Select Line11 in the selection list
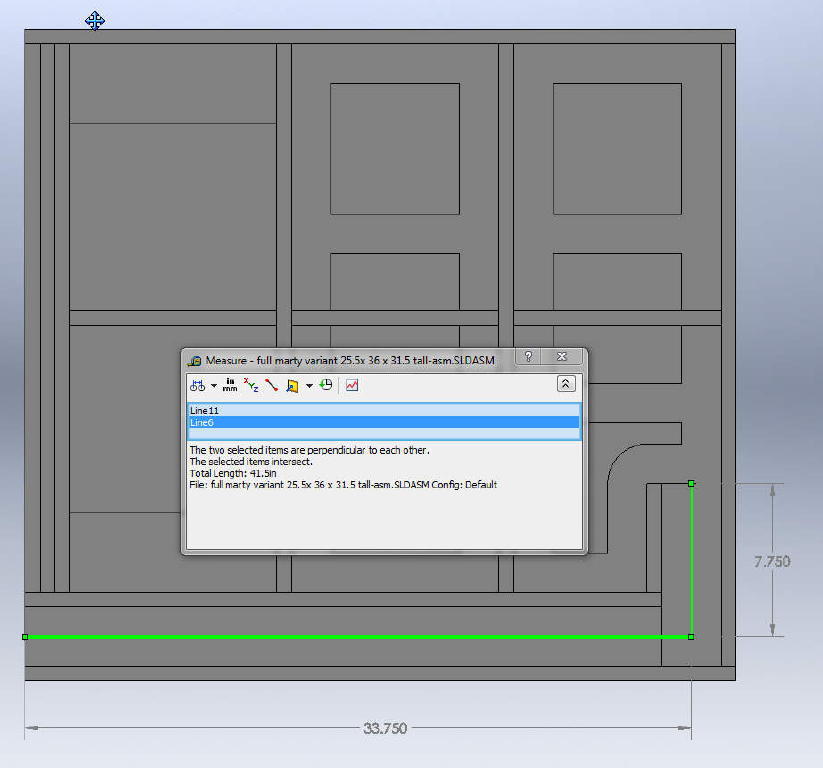Screen dimensions: 823x768 [384, 410]
